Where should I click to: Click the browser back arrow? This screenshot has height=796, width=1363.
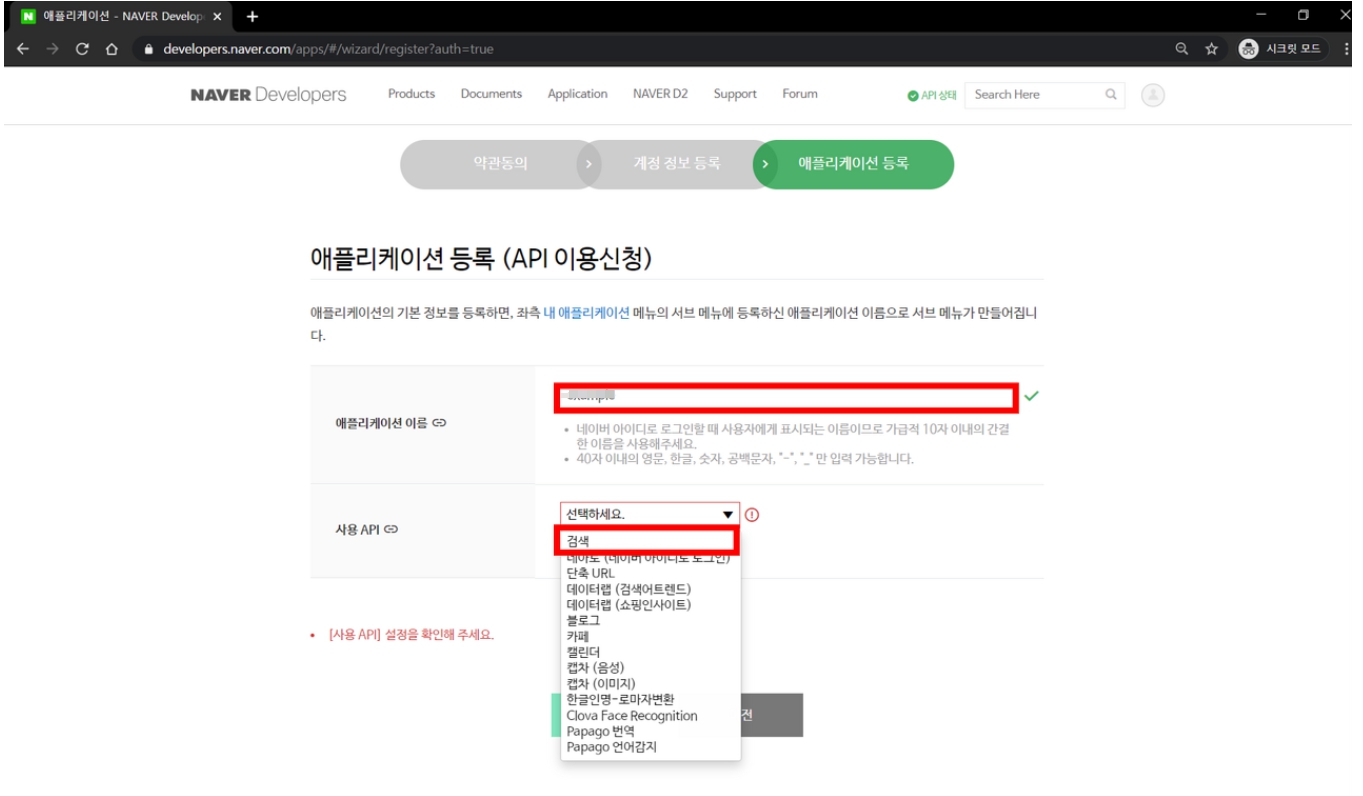[x=22, y=49]
